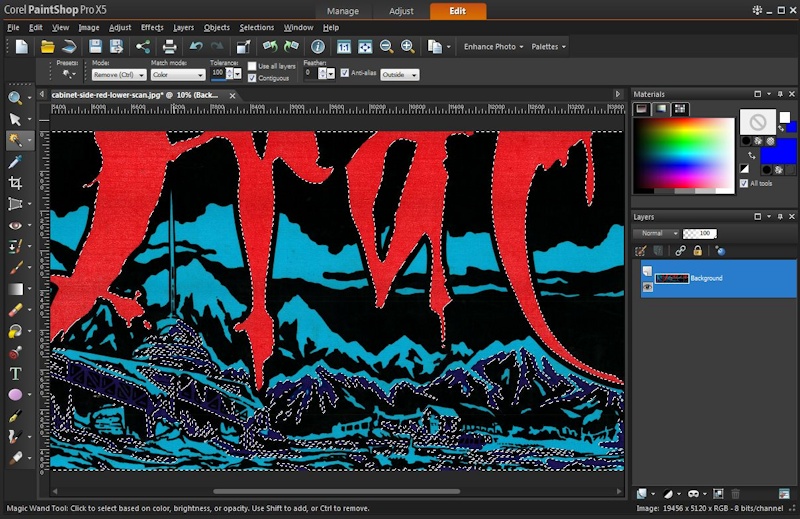Viewport: 800px width, 519px height.
Task: Open the Effects menu
Action: [x=152, y=28]
